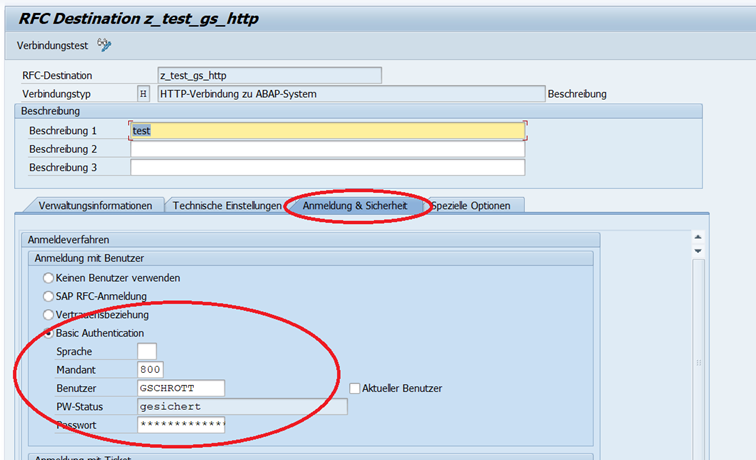756x460 pixels.
Task: Click the Sprache input field
Action: 147,351
